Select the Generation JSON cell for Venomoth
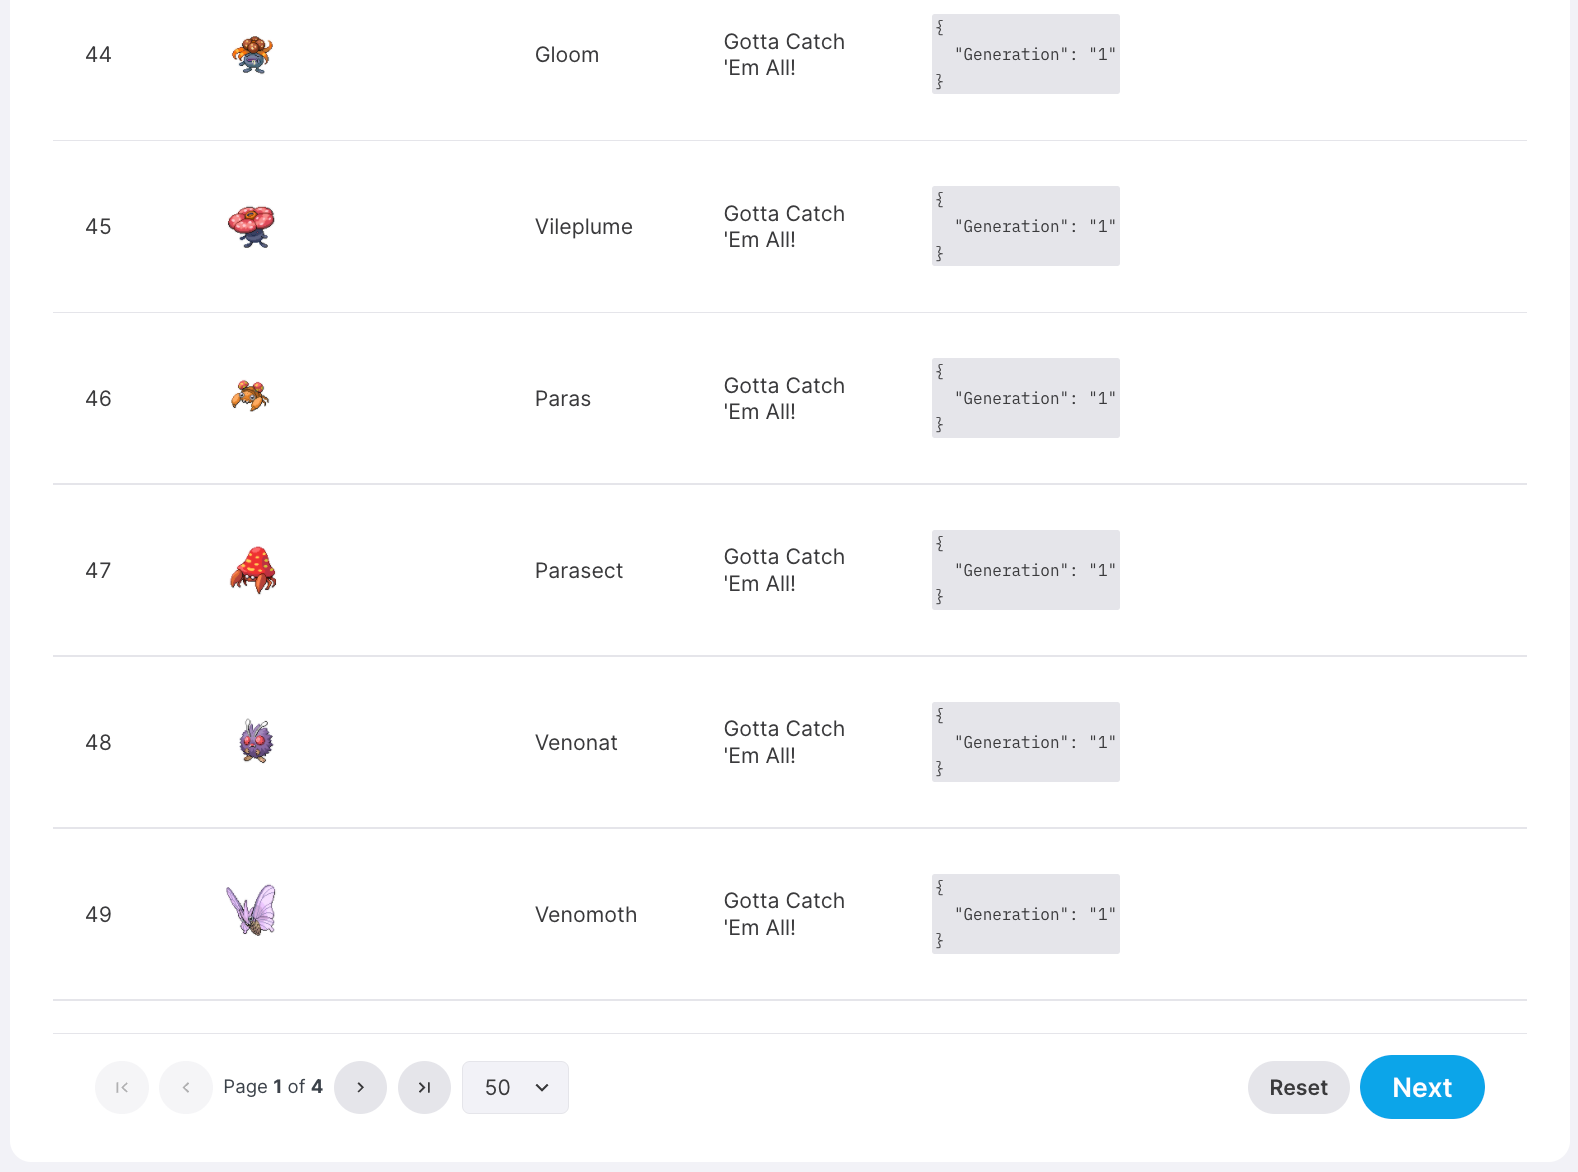The height and width of the screenshot is (1172, 1578). pyautogui.click(x=1025, y=913)
